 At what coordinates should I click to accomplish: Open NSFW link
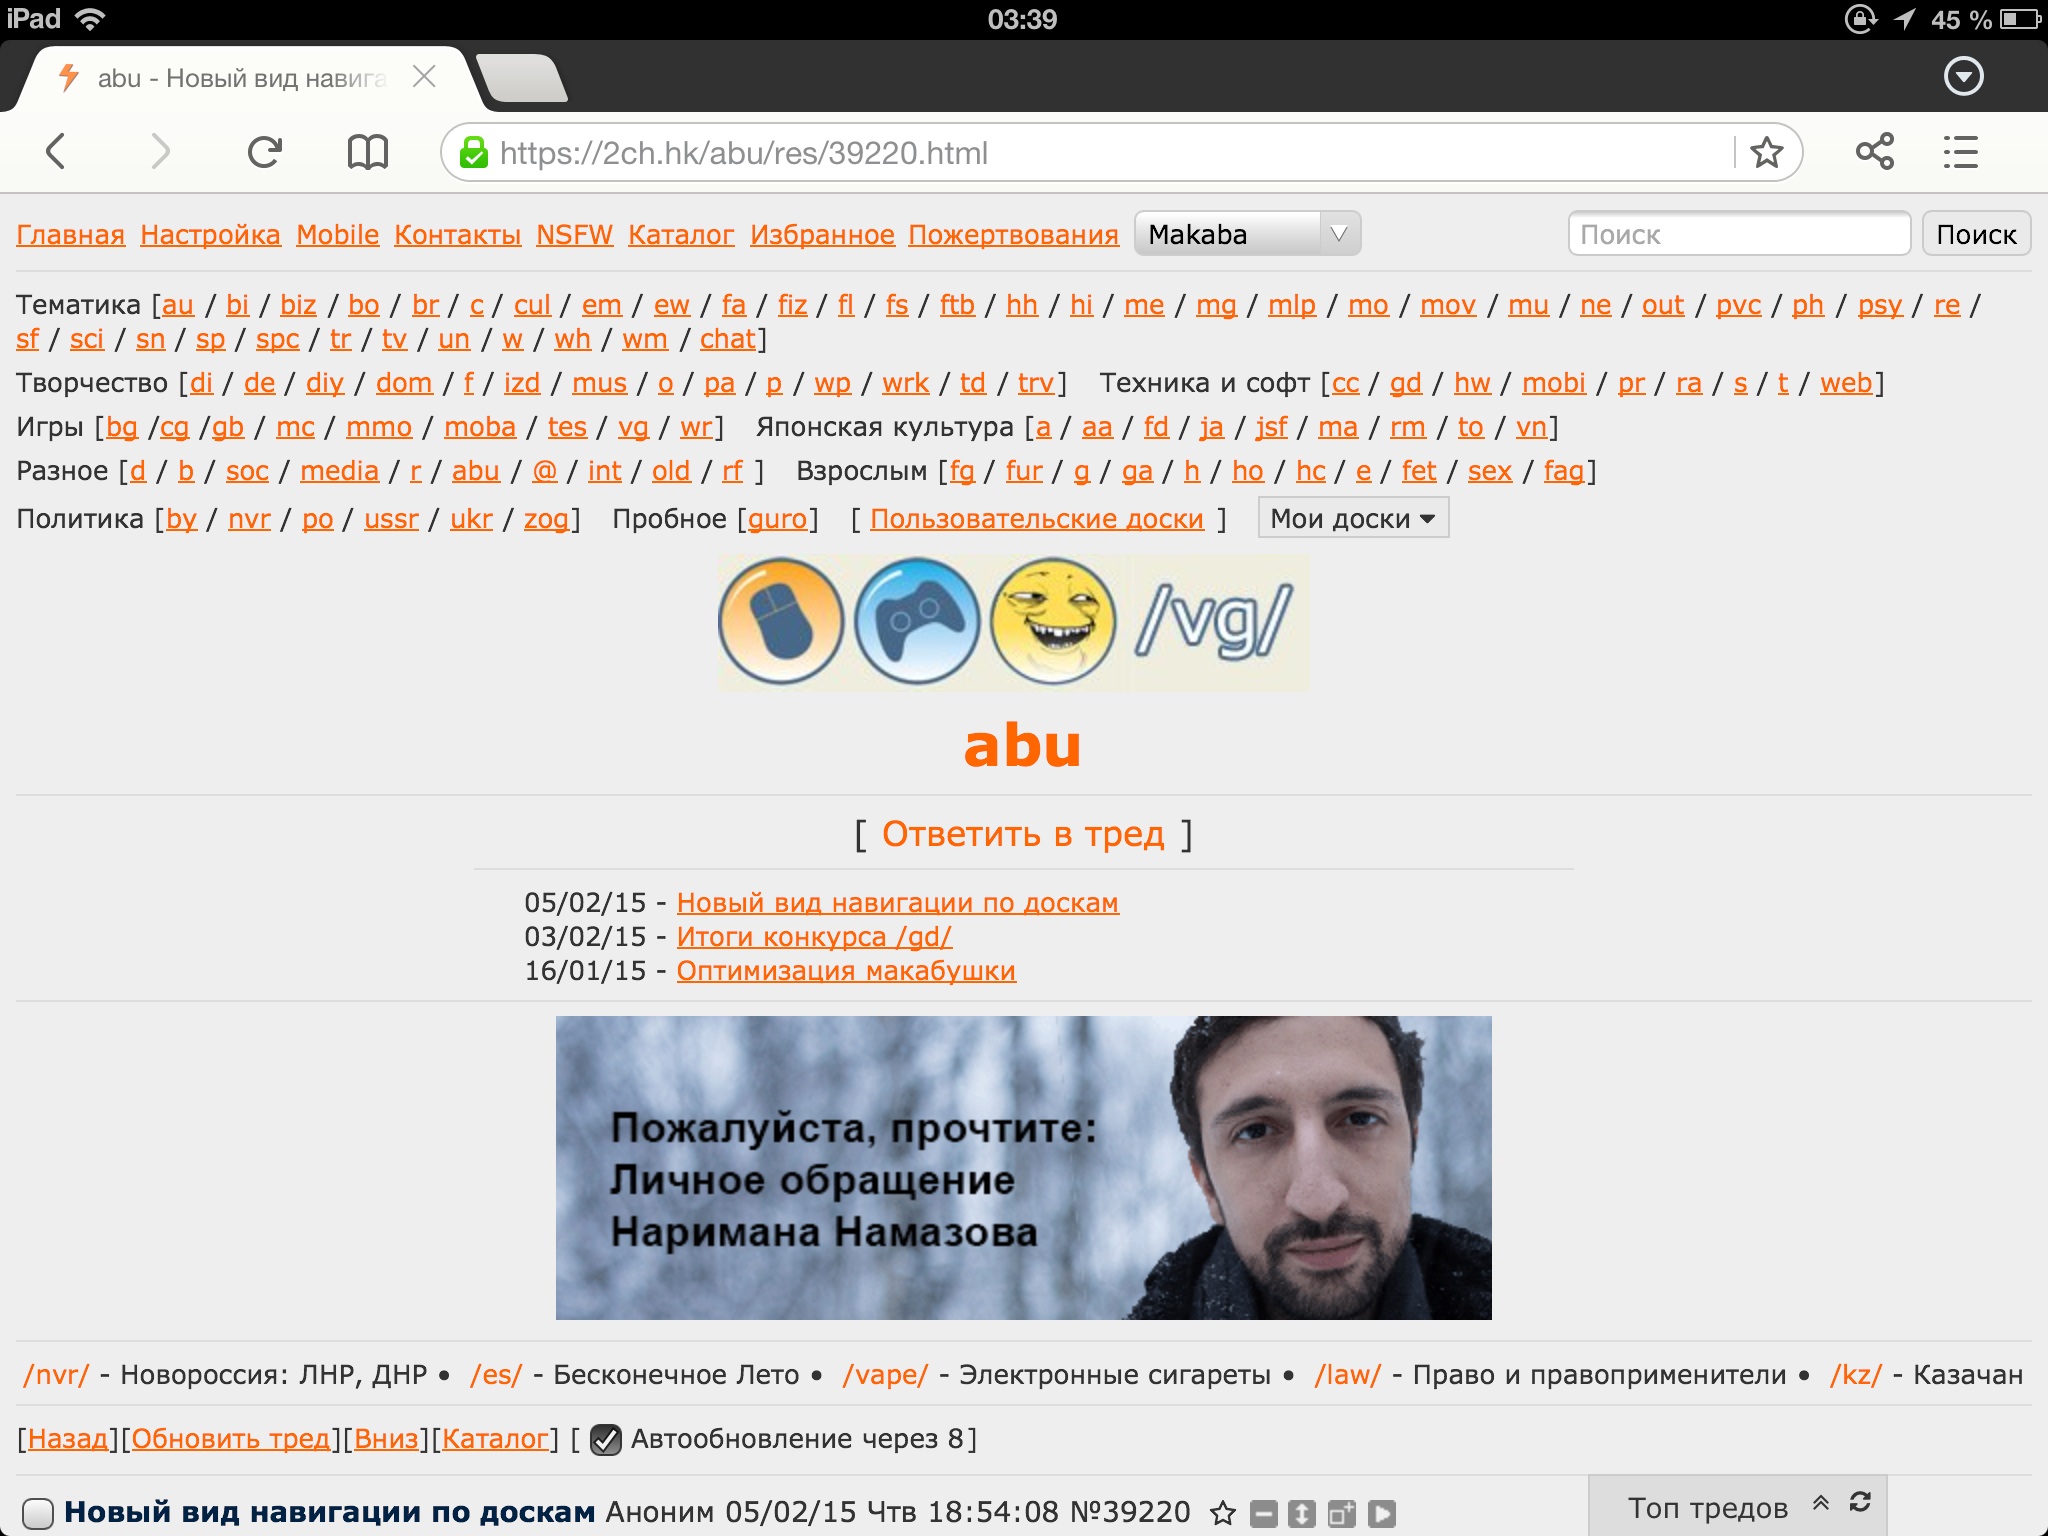point(574,235)
